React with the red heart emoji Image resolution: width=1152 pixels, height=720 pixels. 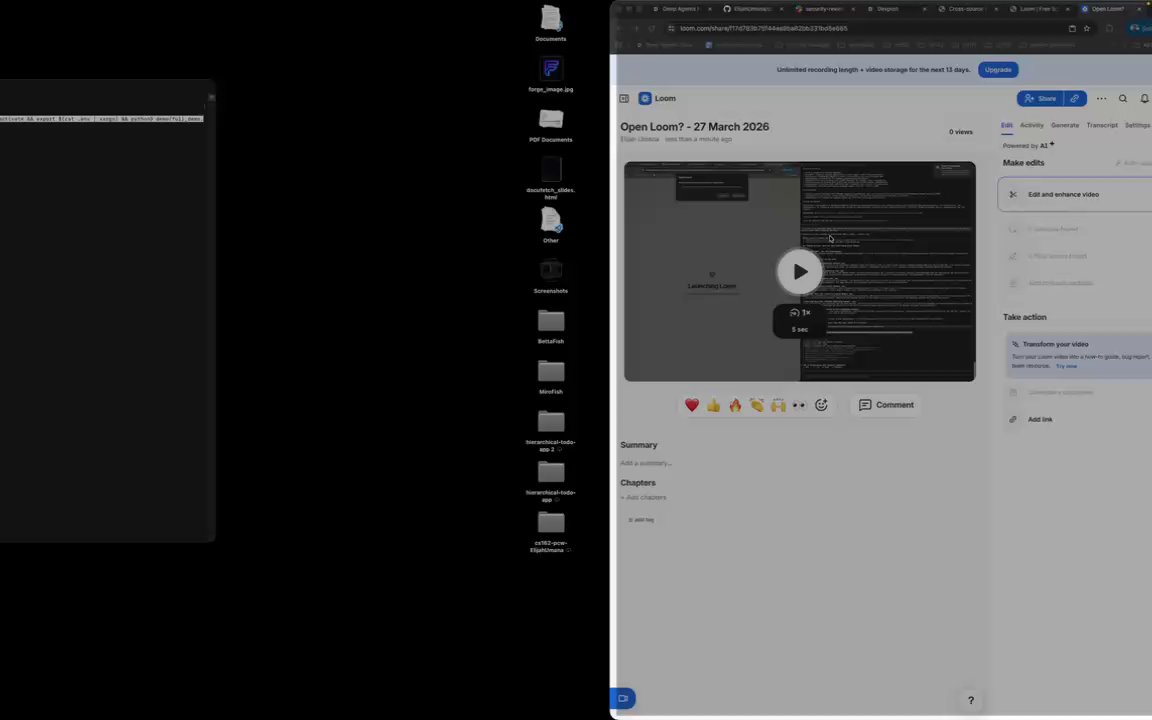pos(691,405)
